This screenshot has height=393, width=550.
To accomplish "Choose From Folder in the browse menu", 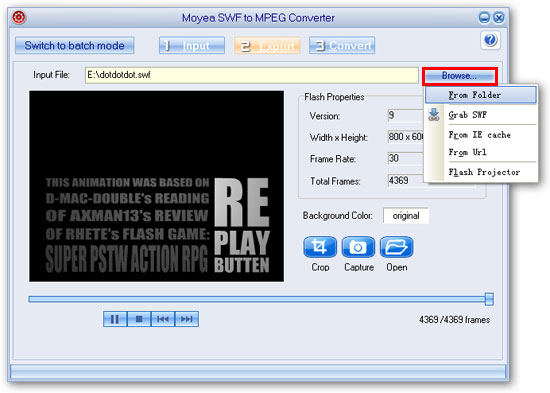I will 481,95.
